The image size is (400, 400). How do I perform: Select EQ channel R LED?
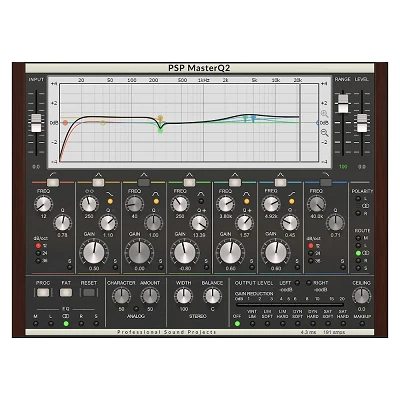pos(81,323)
